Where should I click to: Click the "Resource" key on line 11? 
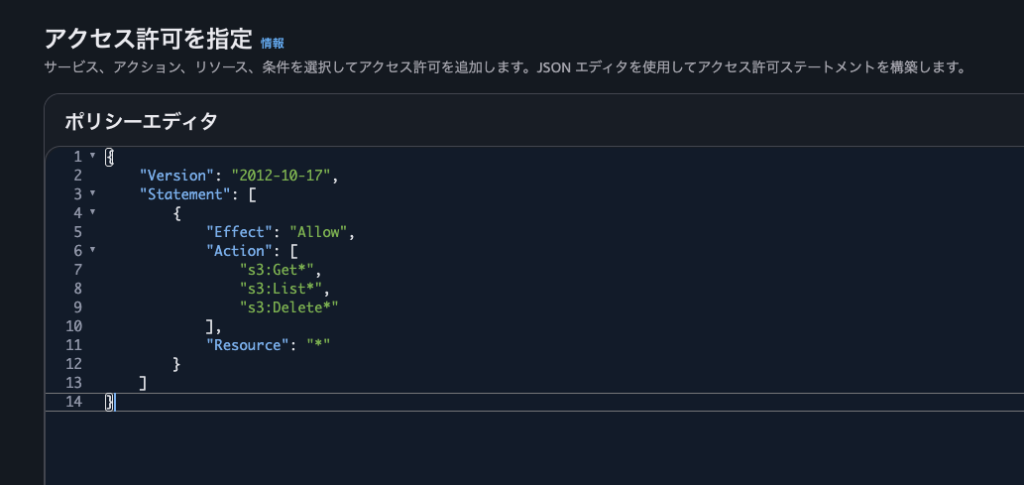247,345
